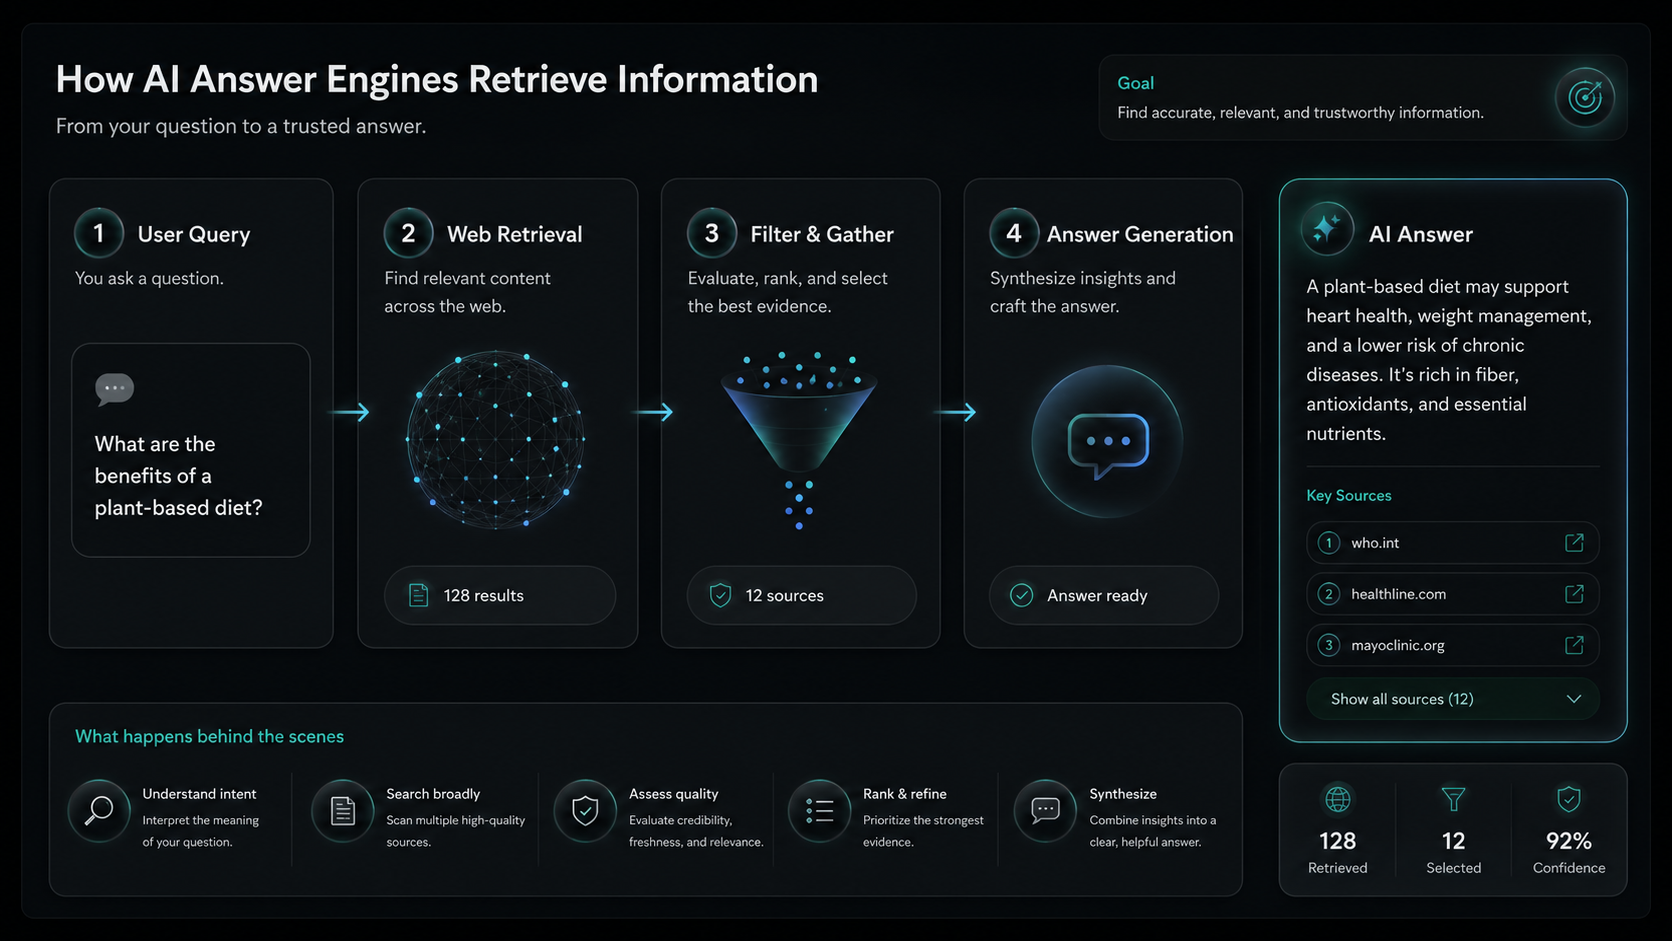Click What happens behind the scenes heading

tap(209, 736)
